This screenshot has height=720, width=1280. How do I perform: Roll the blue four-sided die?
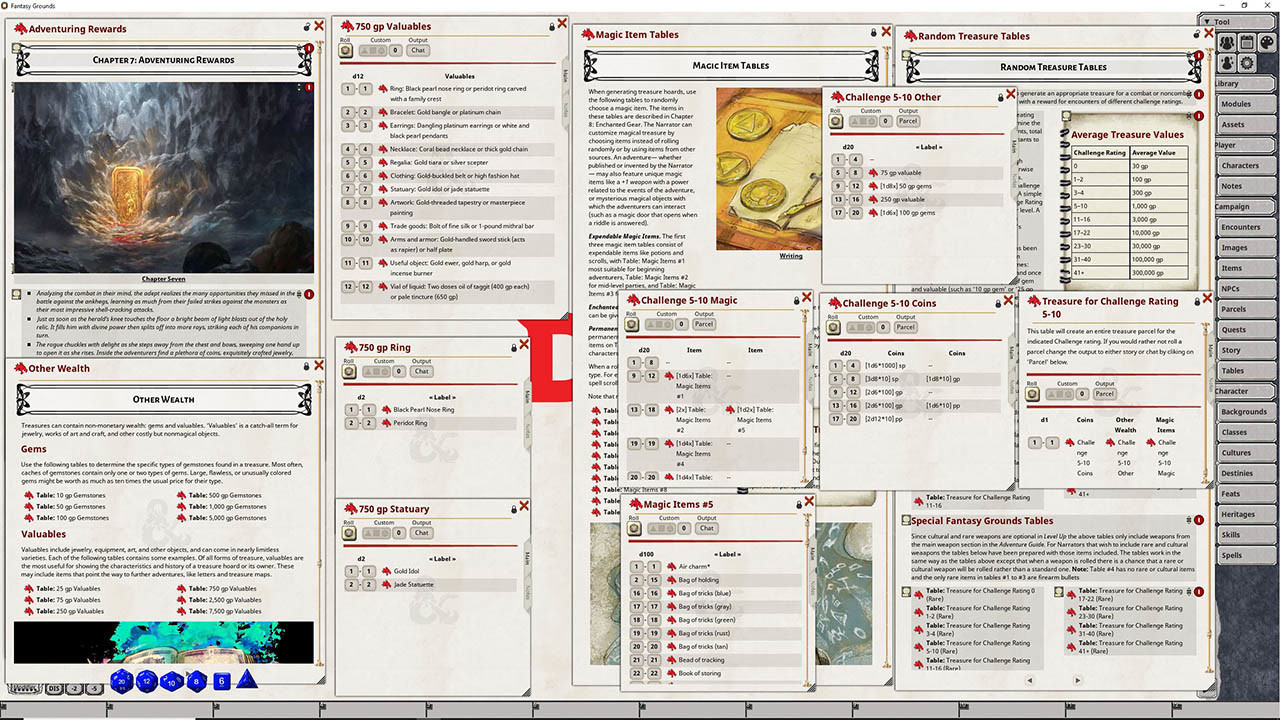click(x=247, y=682)
